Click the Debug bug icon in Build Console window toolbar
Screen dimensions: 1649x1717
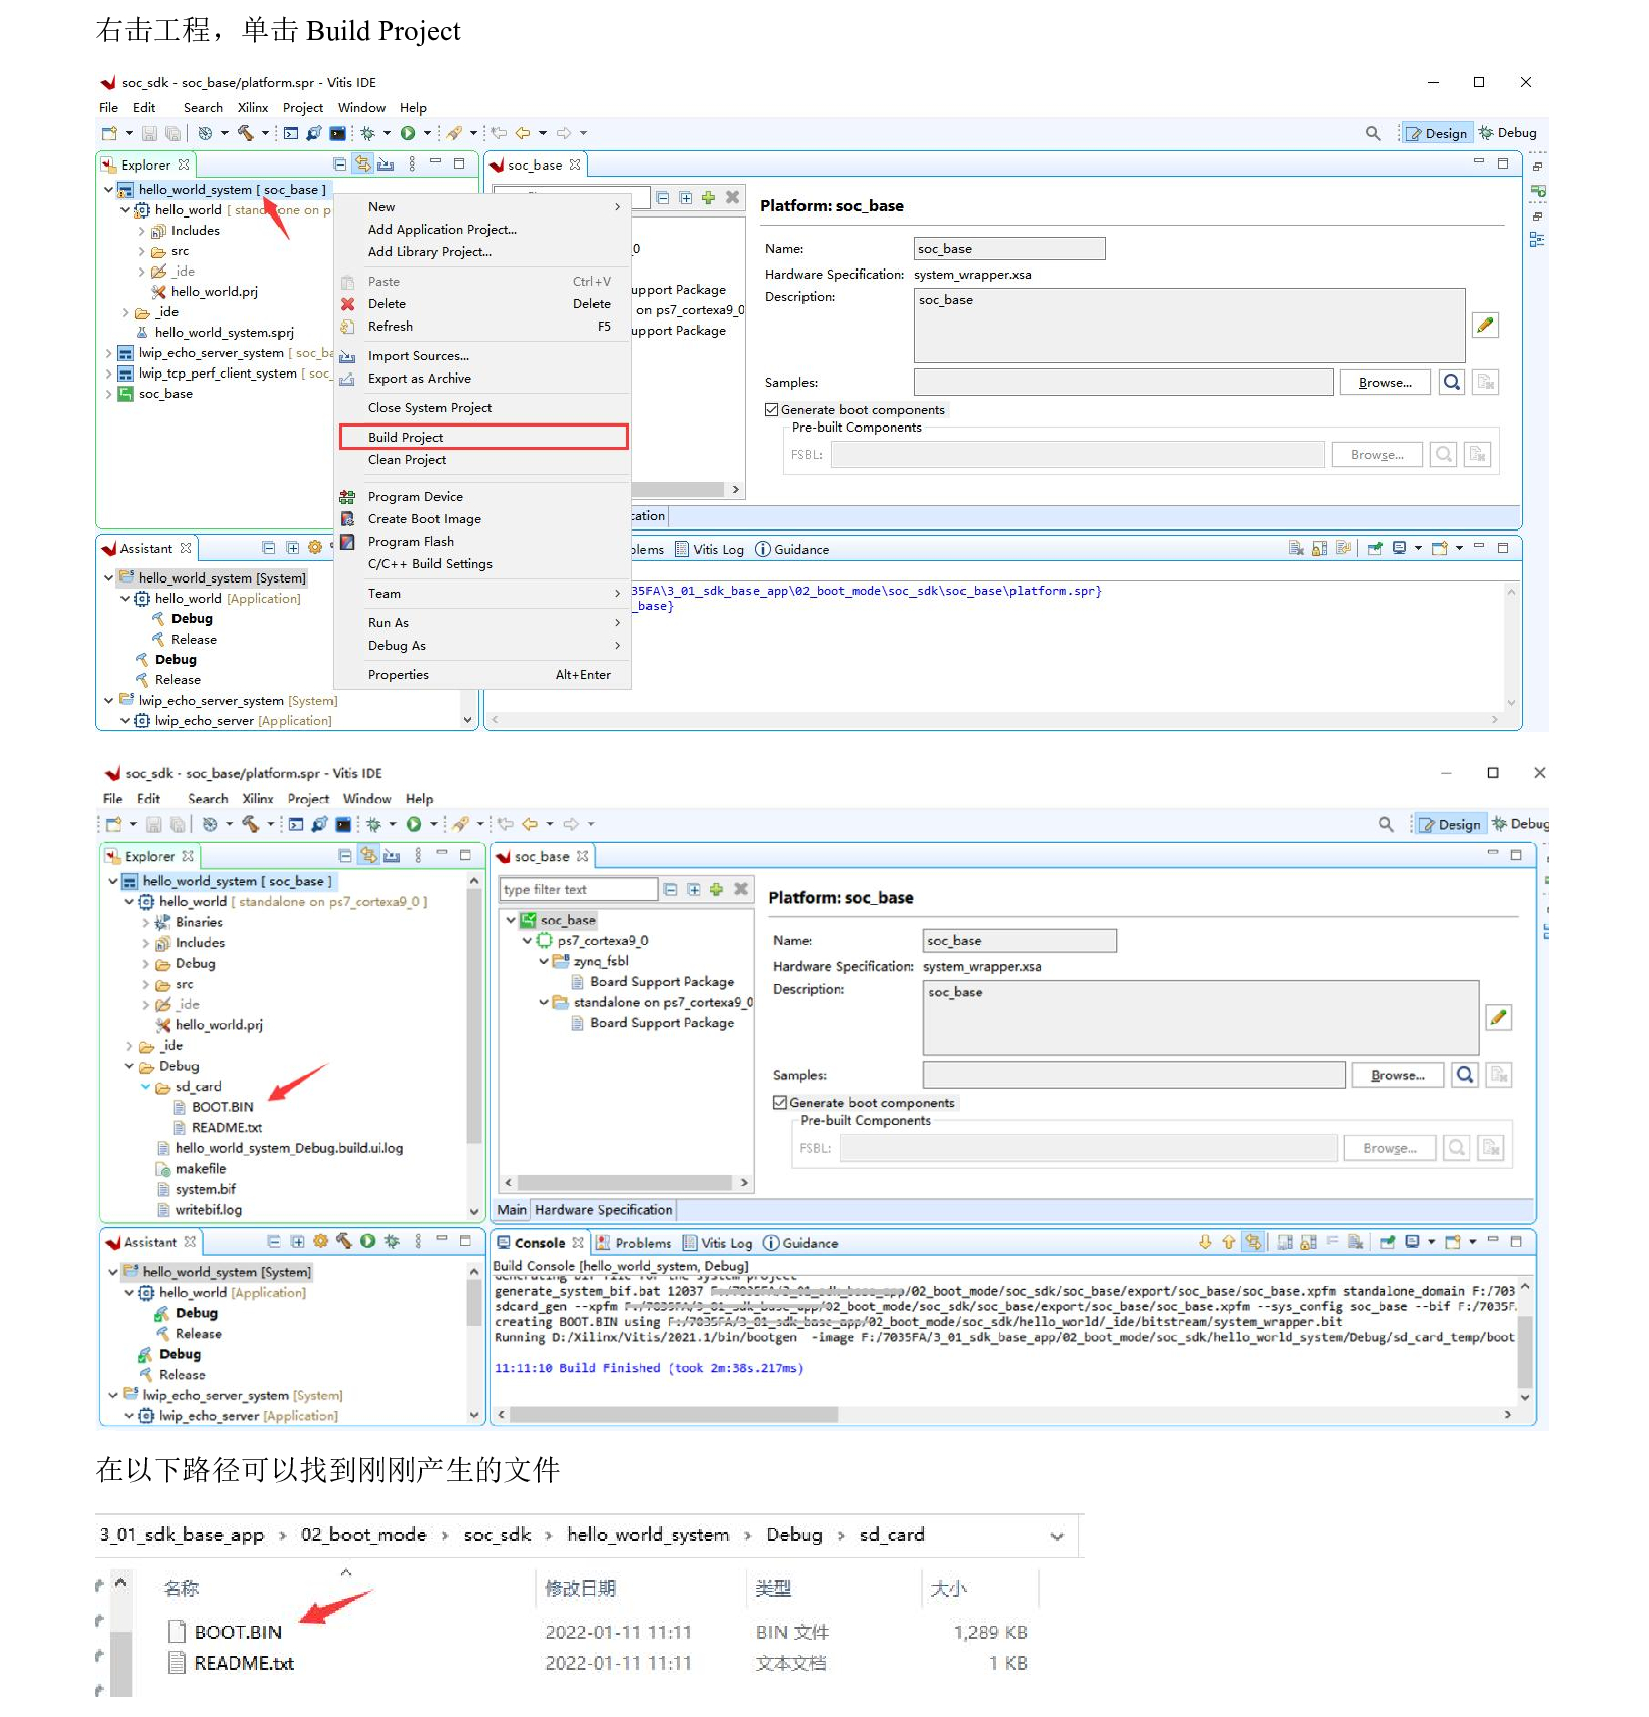373,824
